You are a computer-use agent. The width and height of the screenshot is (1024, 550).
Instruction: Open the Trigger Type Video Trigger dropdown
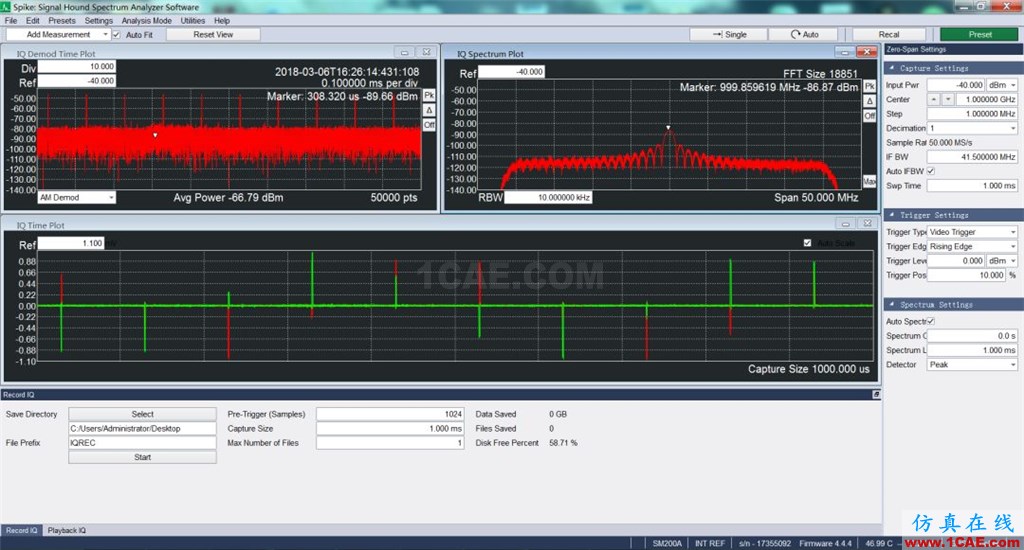[972, 232]
